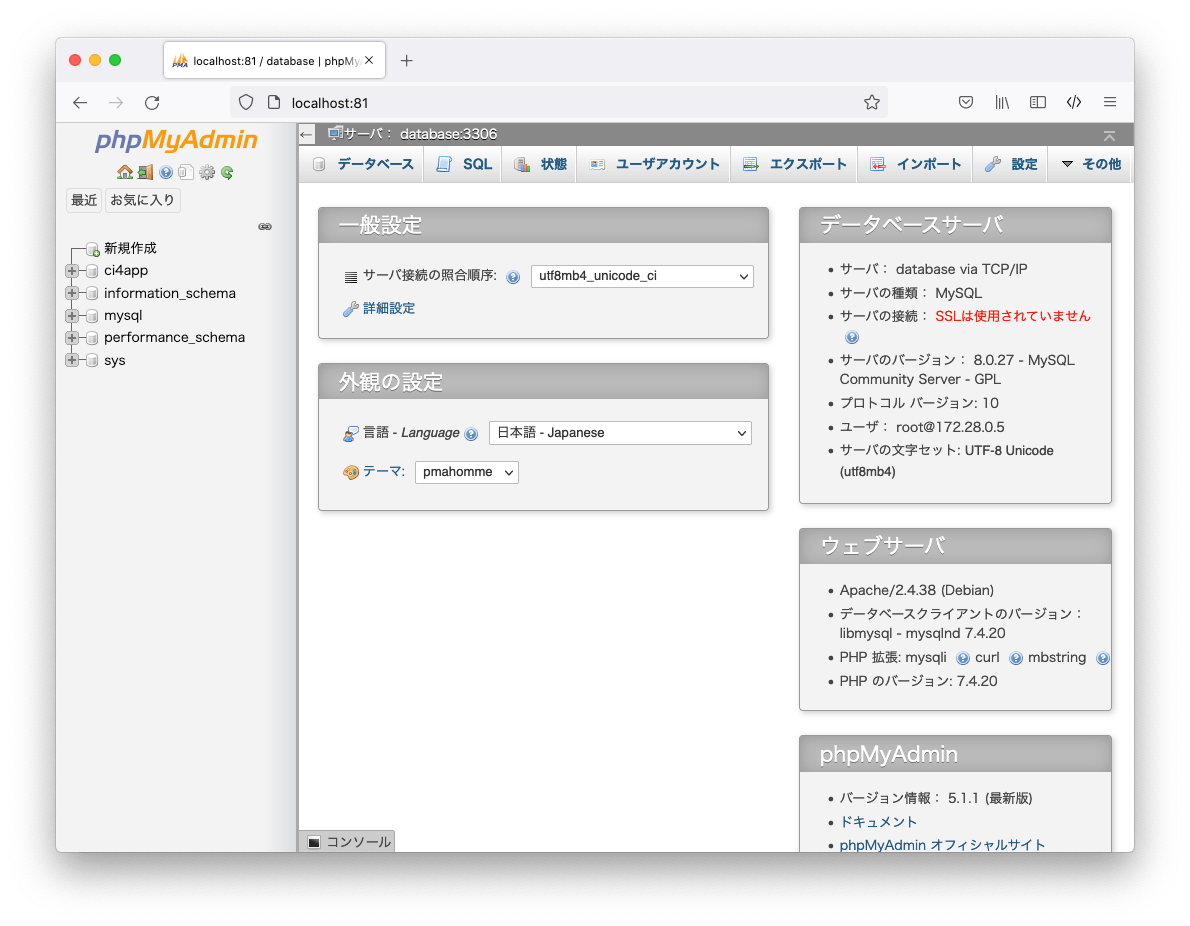This screenshot has height=926, width=1190.
Task: Click help icon after mysqli extension
Action: tap(962, 658)
